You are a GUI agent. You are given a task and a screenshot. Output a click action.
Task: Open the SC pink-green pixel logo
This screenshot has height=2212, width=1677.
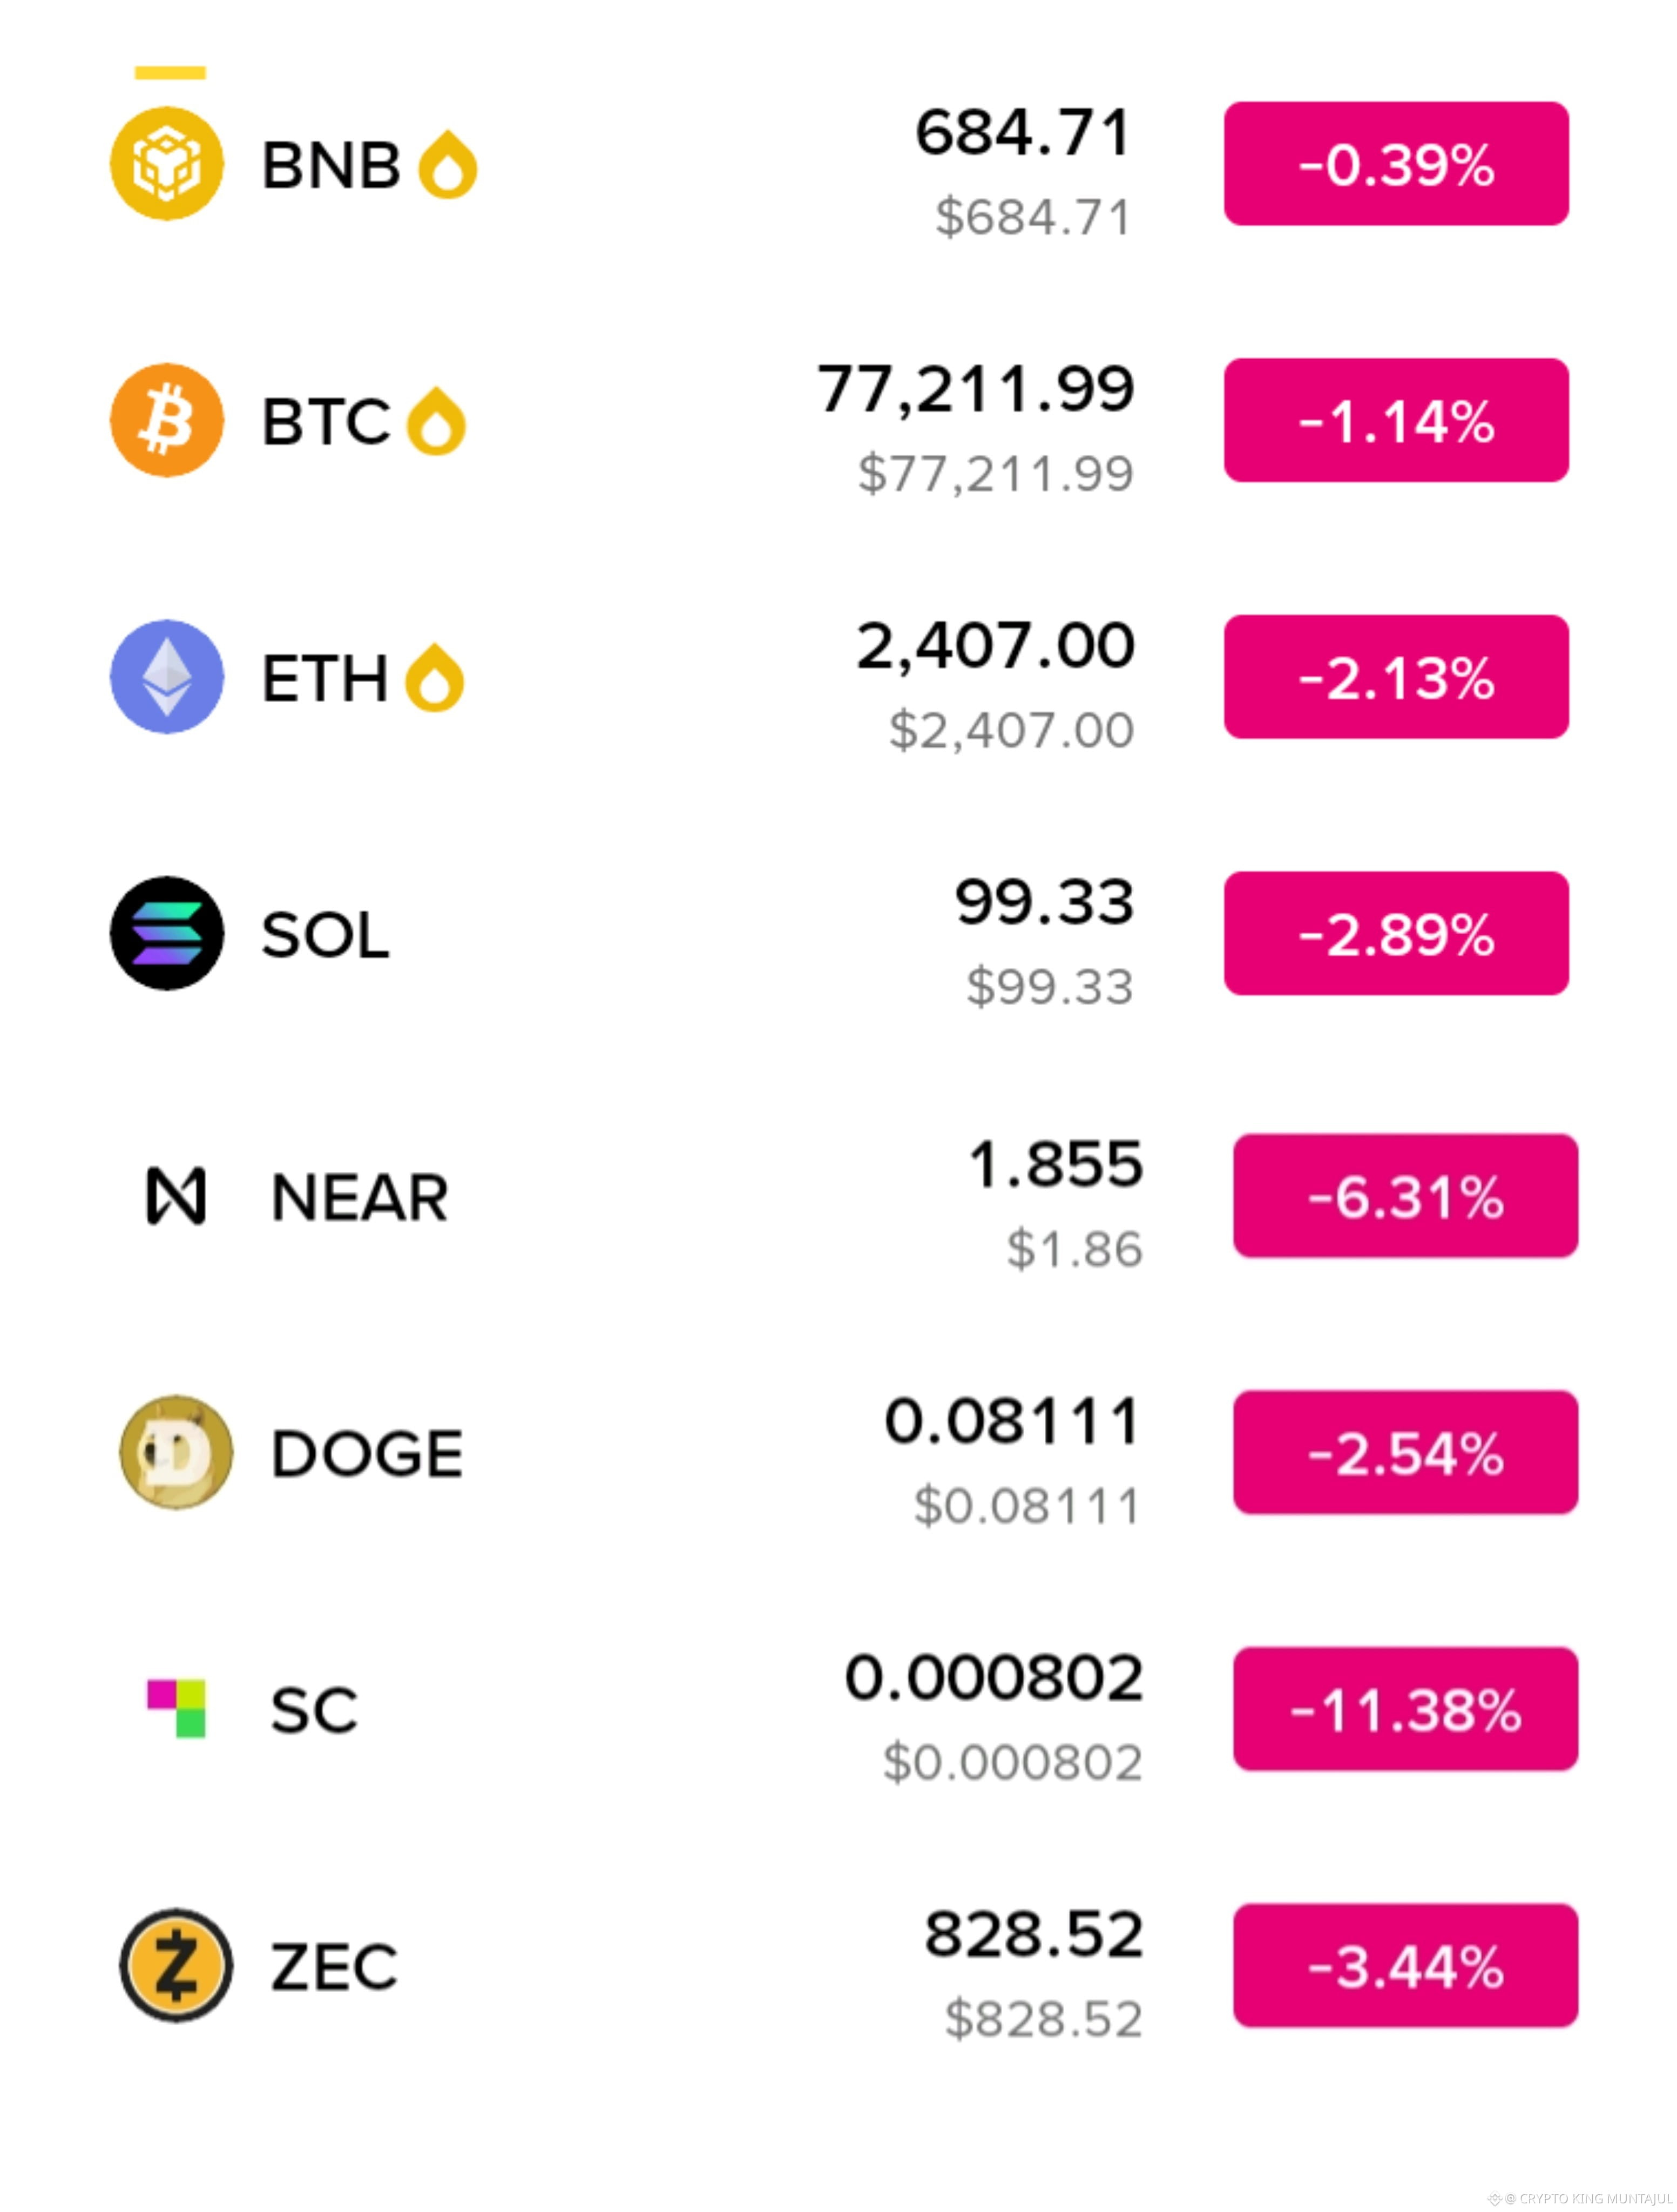(x=176, y=1709)
